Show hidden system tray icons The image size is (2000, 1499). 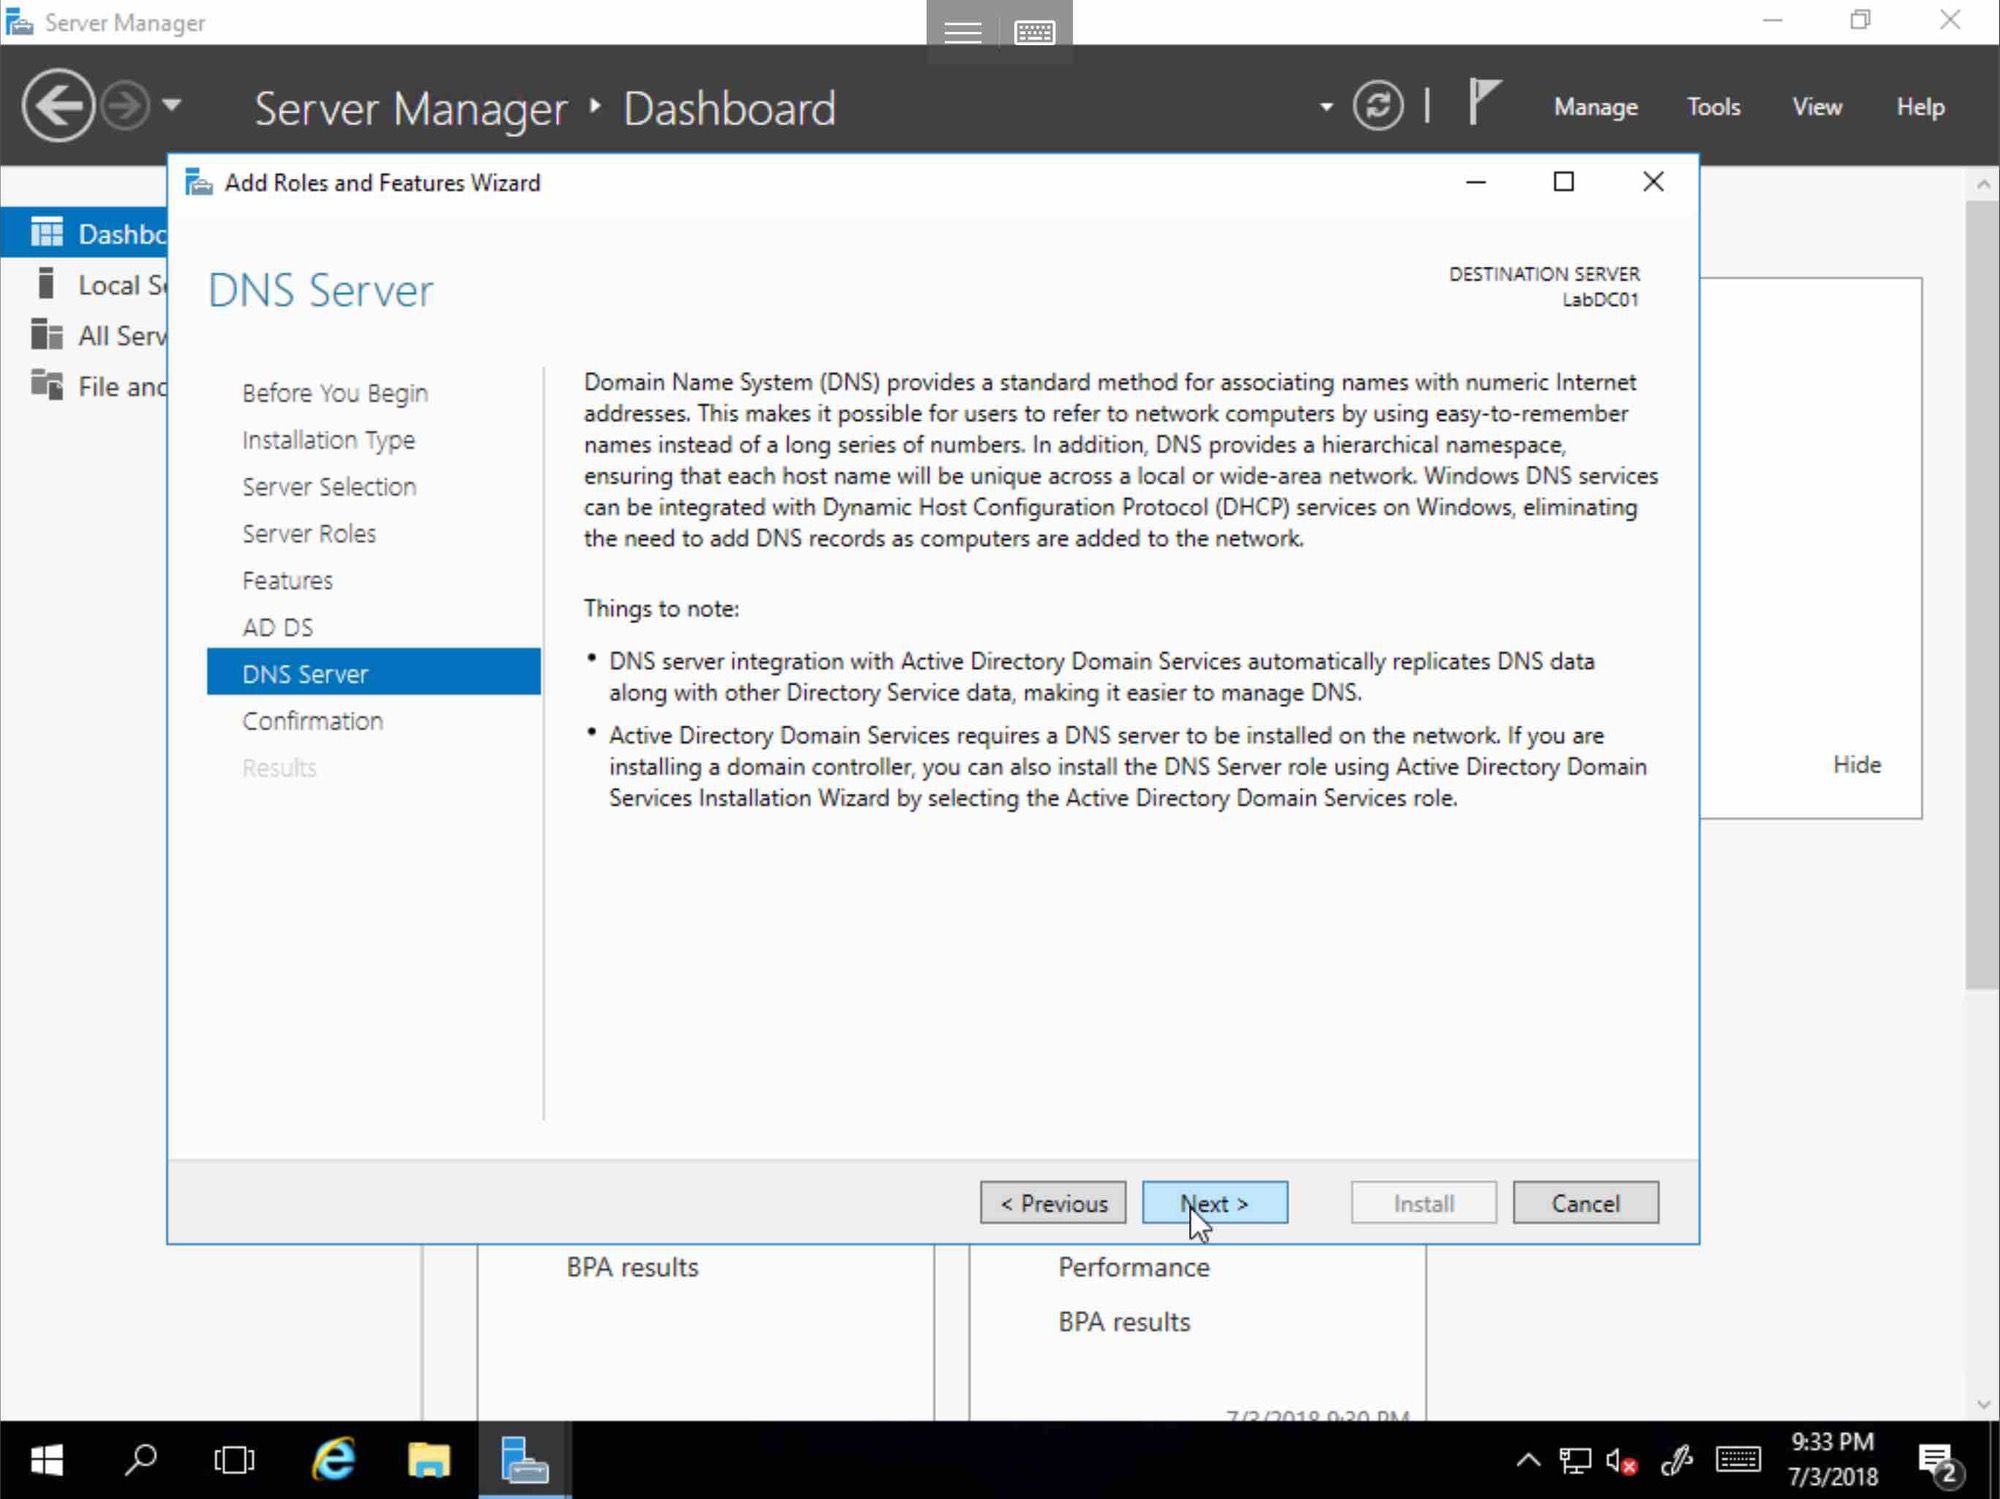pos(1527,1460)
